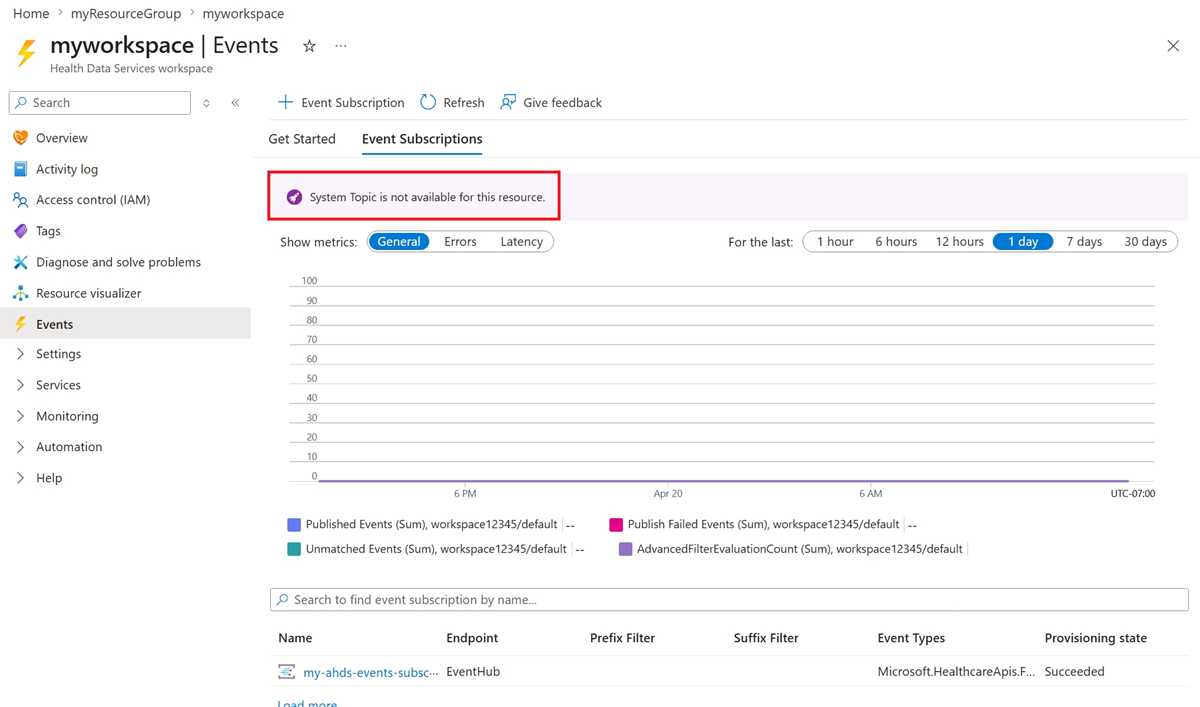
Task: Click the EventHub endpoint cell
Action: pyautogui.click(x=473, y=672)
